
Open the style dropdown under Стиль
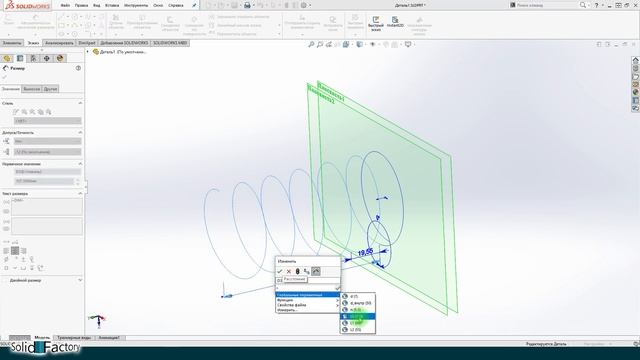[48, 121]
